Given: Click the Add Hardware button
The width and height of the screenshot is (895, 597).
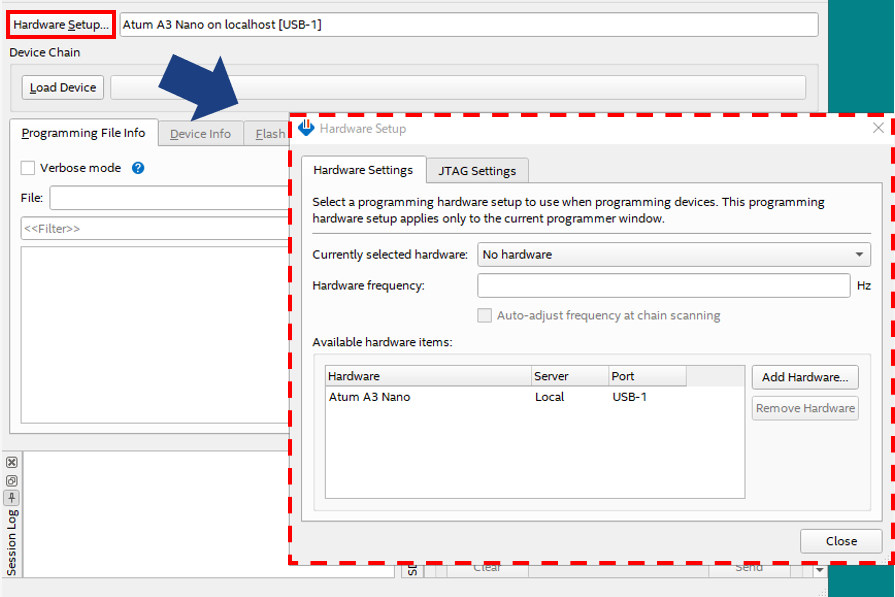Looking at the screenshot, I should click(804, 377).
